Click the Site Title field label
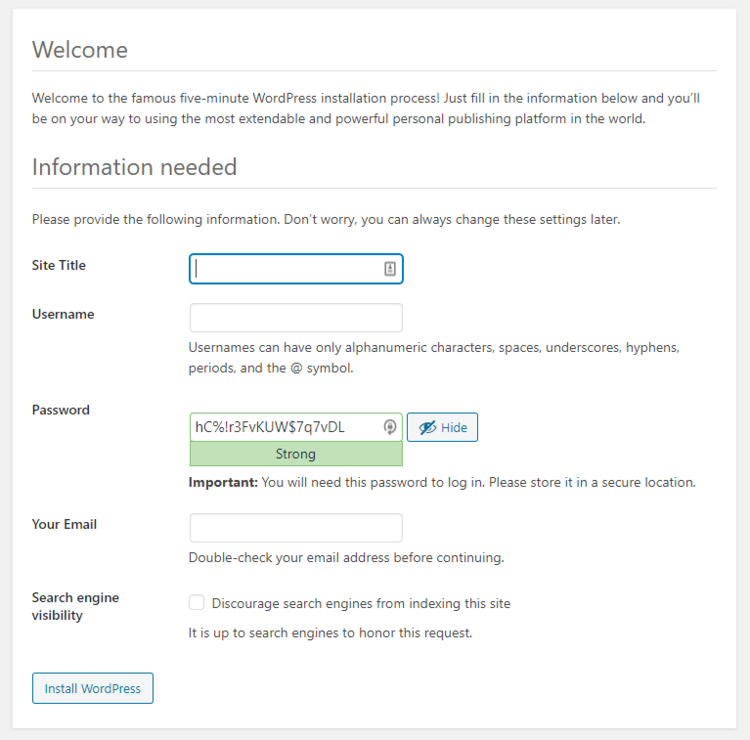This screenshot has height=740, width=750. coord(59,266)
